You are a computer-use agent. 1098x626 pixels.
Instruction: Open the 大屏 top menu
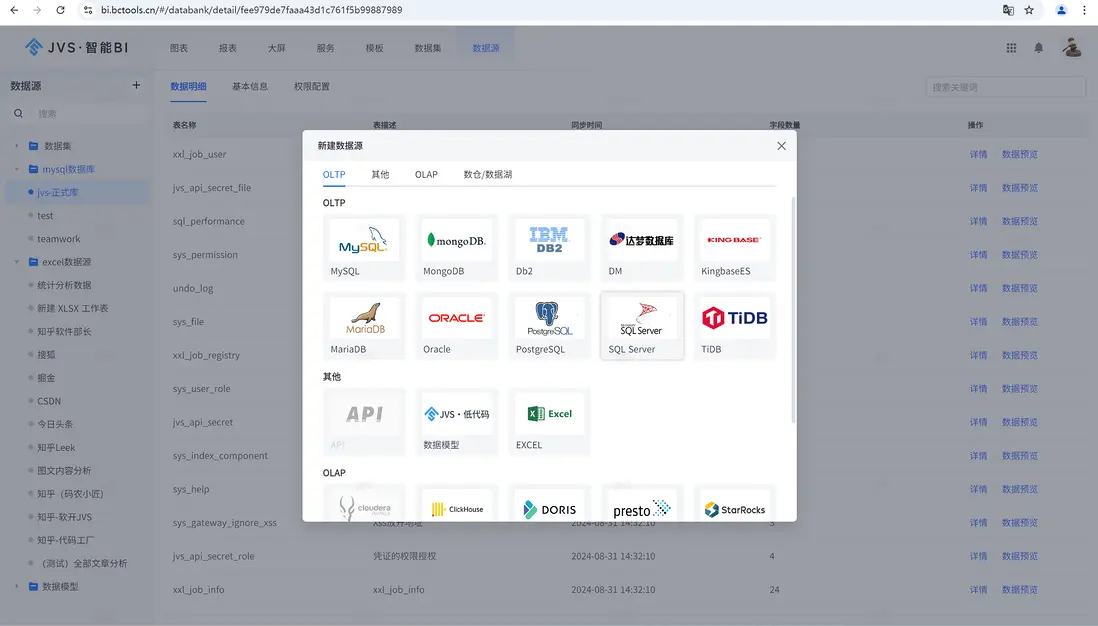[x=277, y=48]
